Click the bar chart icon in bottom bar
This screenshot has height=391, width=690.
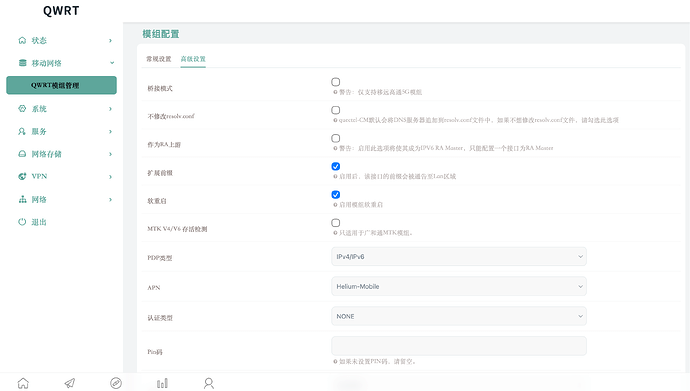(x=162, y=383)
